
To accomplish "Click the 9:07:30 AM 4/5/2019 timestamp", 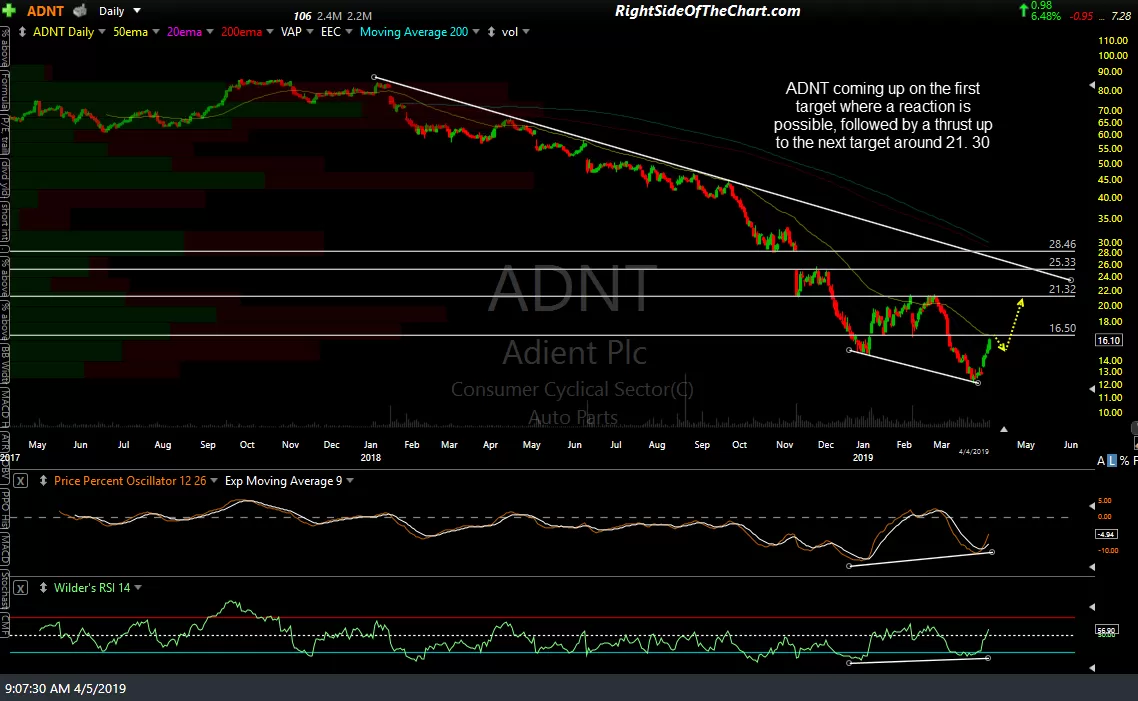I will pos(65,689).
